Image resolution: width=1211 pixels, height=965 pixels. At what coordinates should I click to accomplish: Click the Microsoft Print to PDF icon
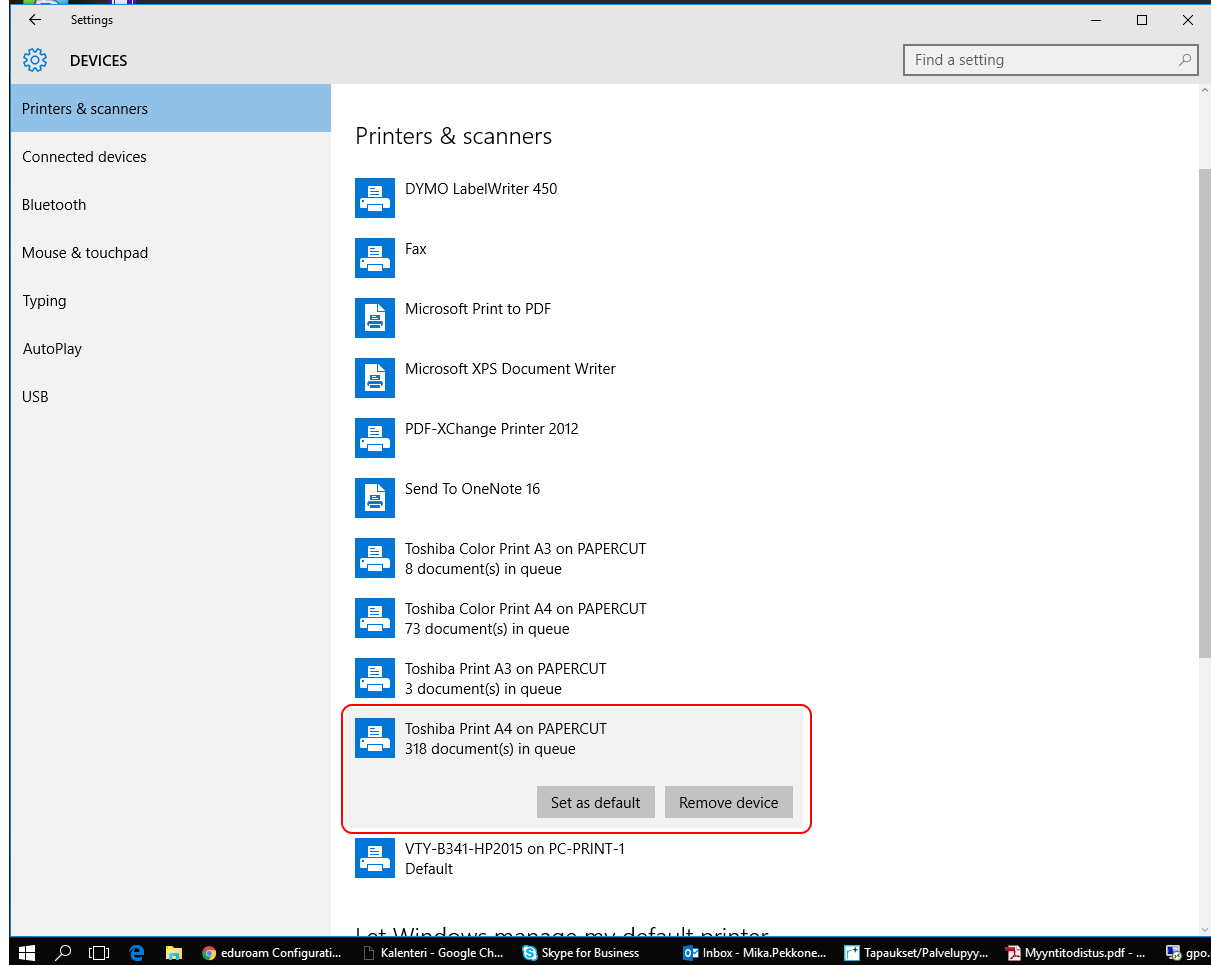click(x=375, y=318)
